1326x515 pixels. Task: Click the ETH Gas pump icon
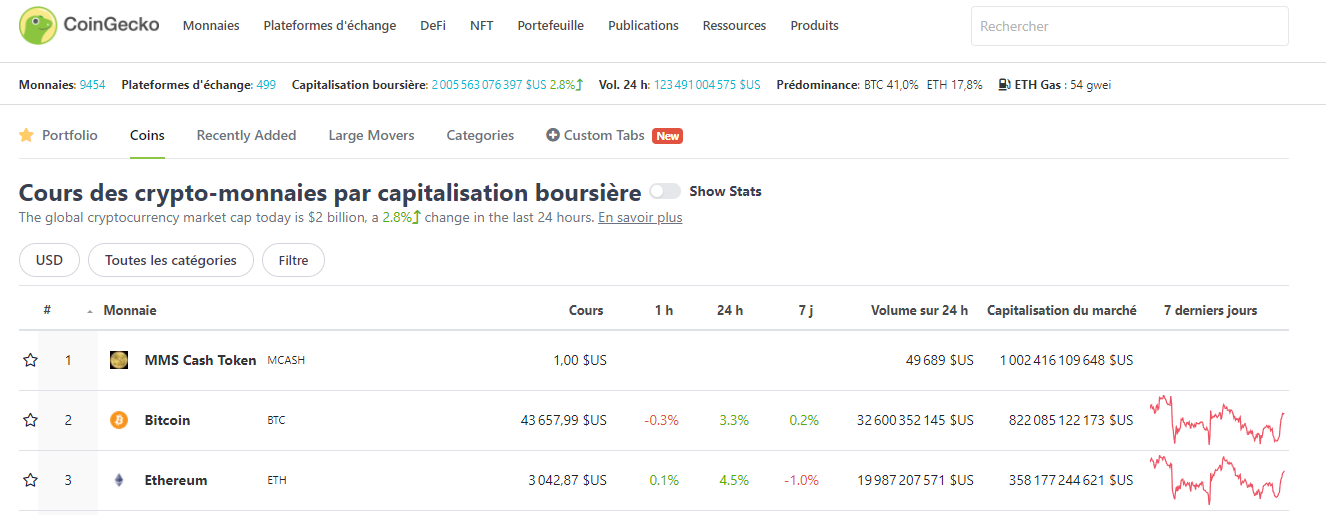tap(1004, 85)
